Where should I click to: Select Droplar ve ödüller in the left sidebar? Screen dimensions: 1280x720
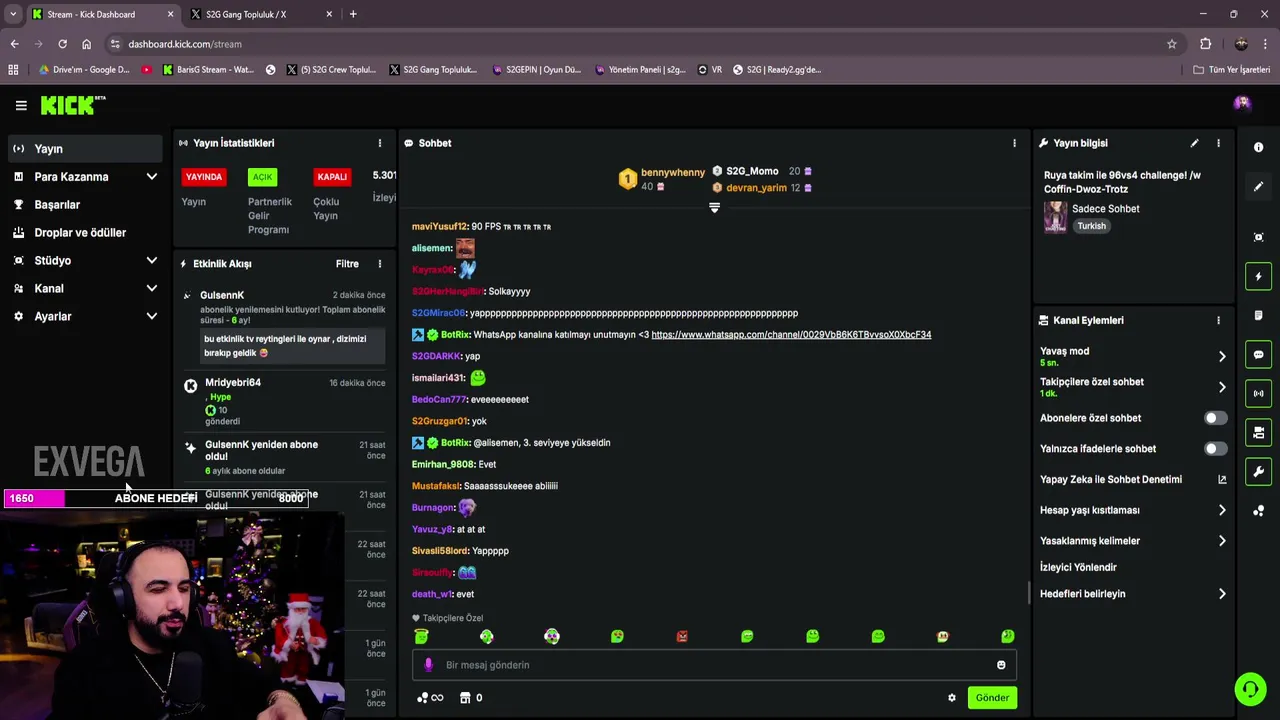point(84,232)
